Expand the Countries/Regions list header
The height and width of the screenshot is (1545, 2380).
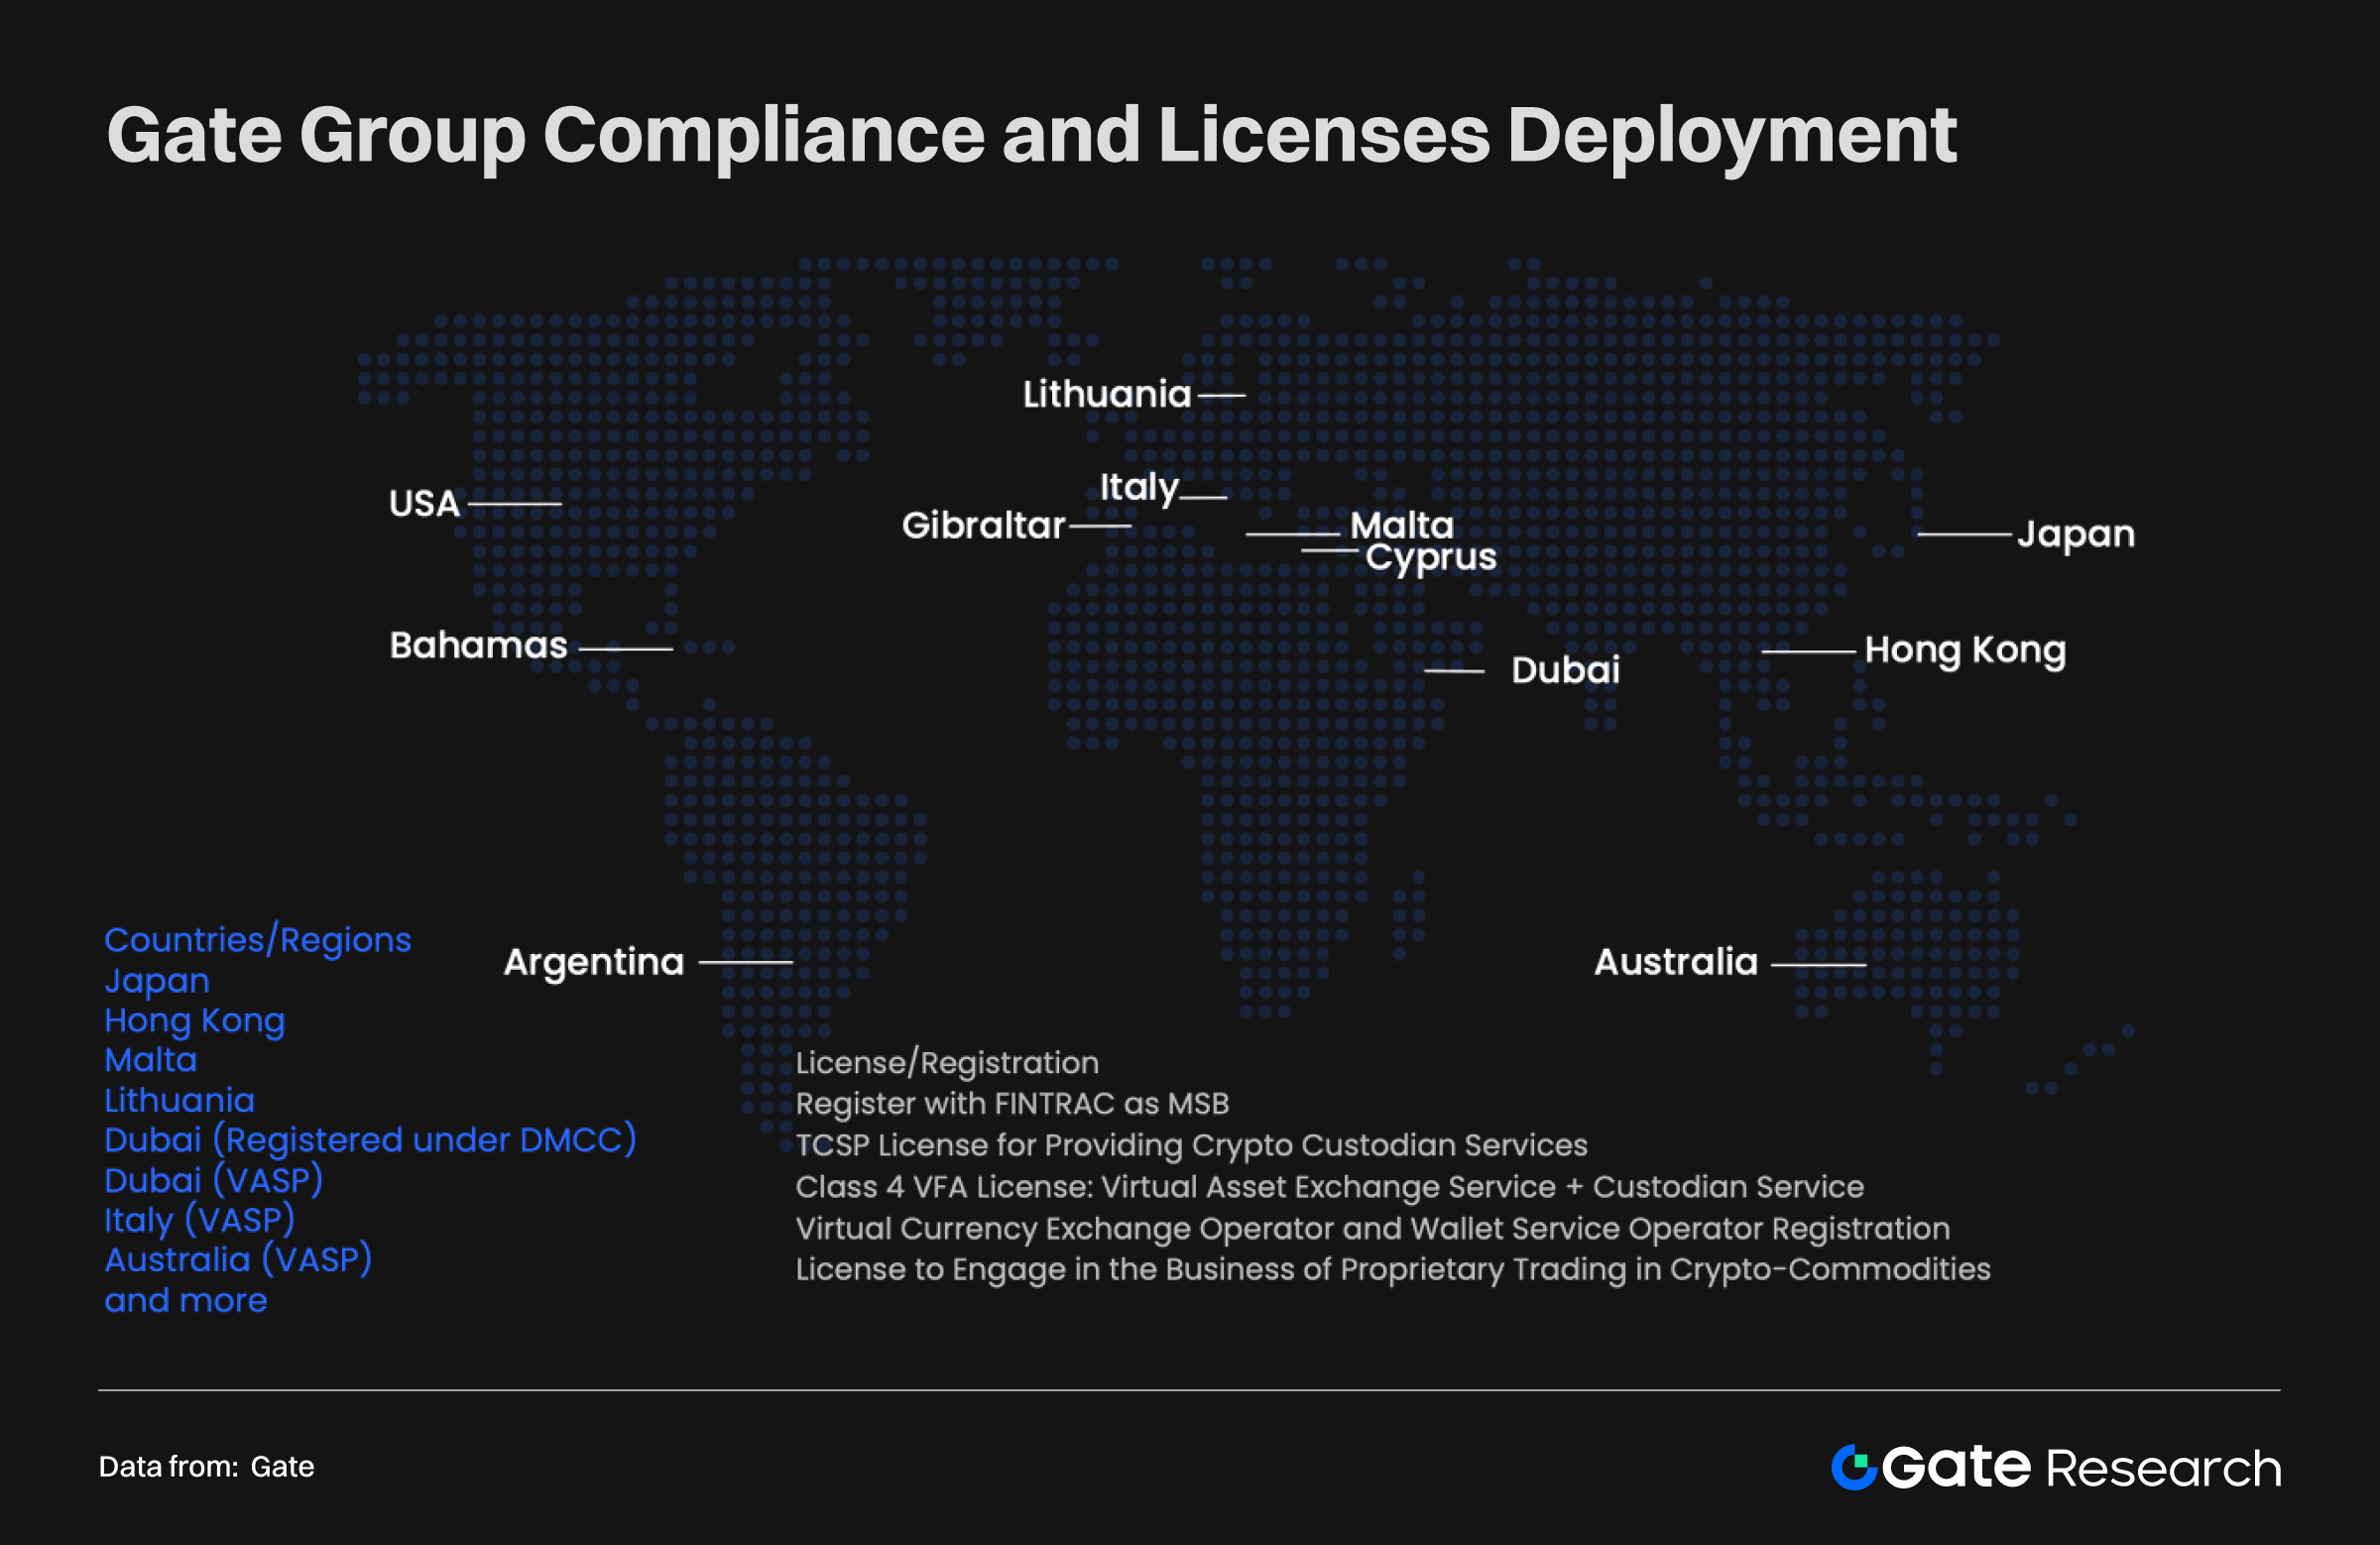point(257,940)
